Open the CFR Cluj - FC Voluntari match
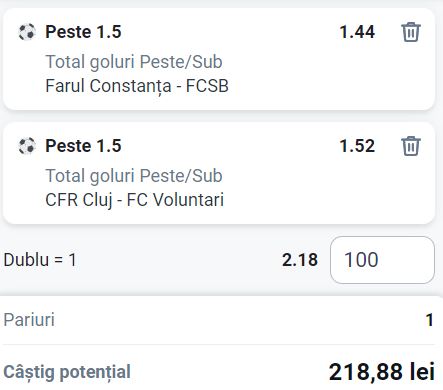Viewport: 443px width, 390px height. click(x=134, y=200)
